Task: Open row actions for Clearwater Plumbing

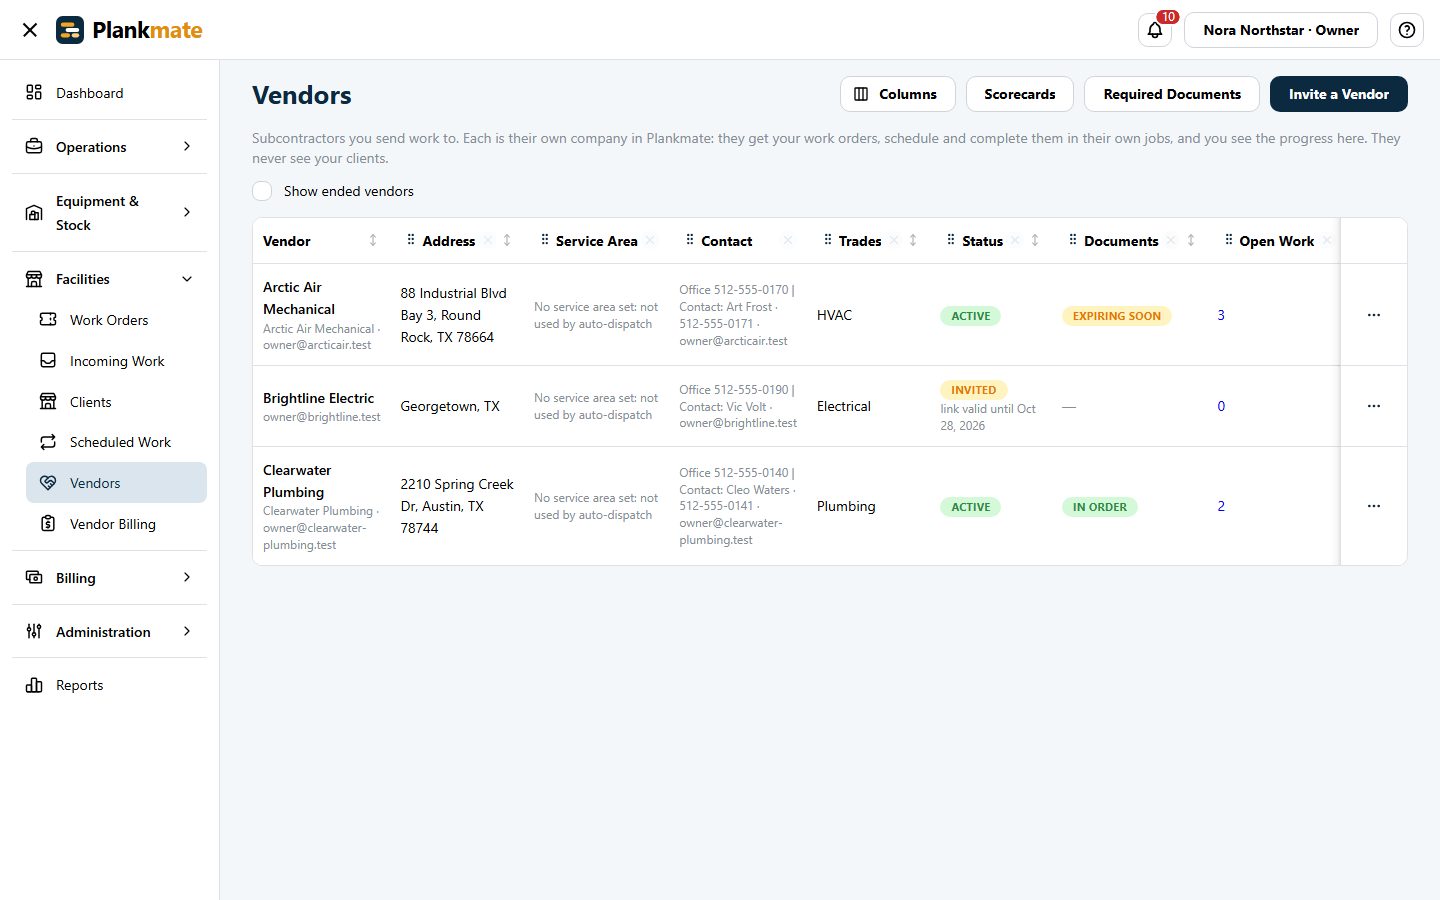Action: pos(1374,506)
